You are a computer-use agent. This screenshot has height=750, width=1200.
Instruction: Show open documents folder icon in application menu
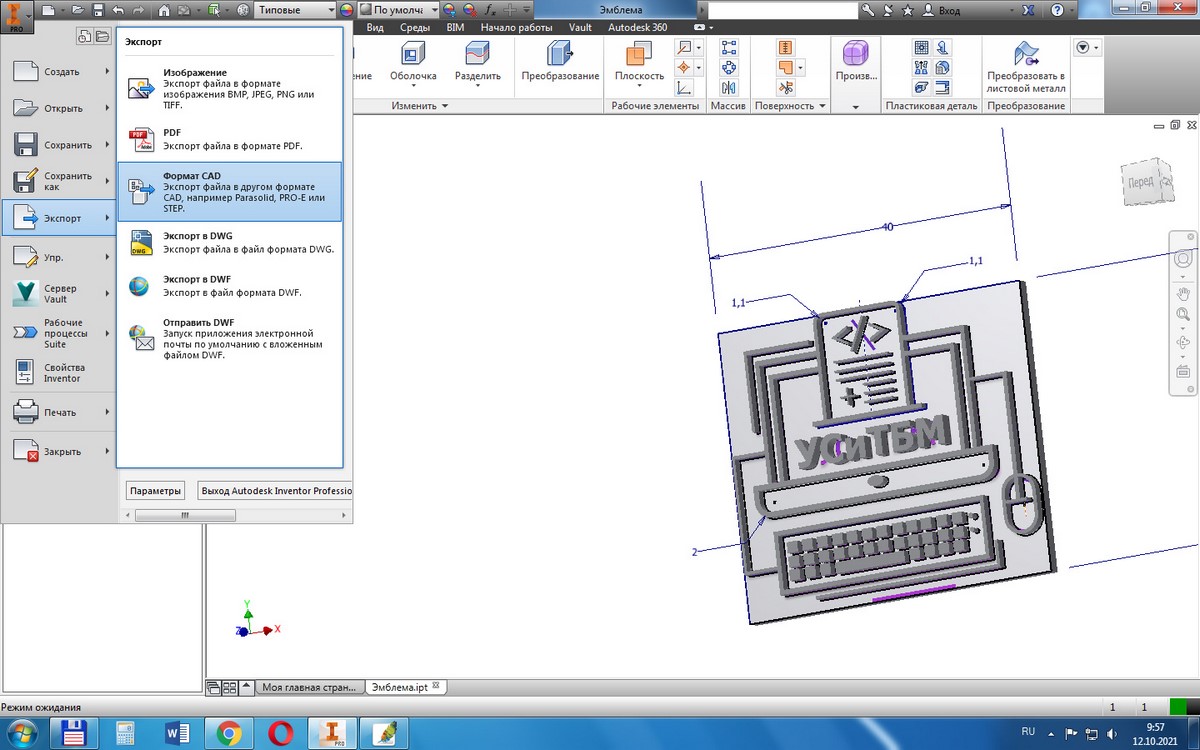point(103,37)
